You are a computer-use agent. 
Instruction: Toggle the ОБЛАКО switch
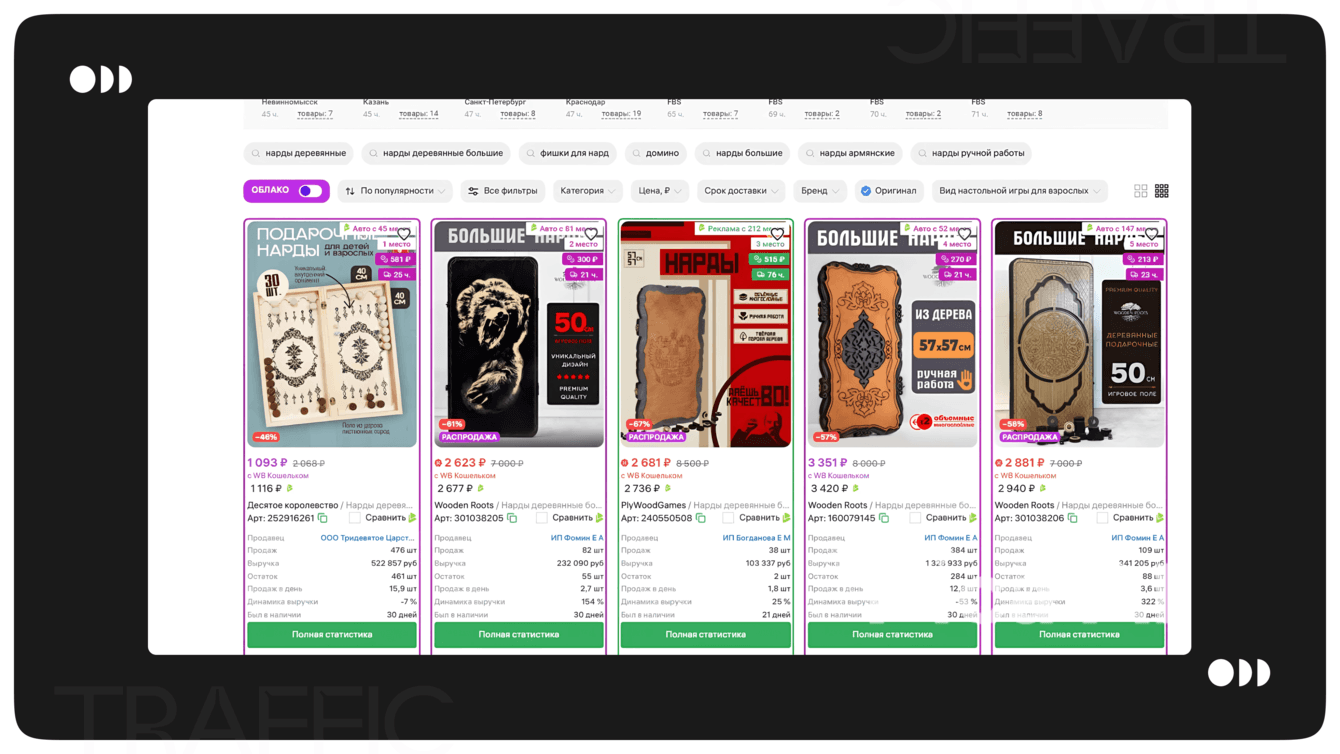point(310,191)
